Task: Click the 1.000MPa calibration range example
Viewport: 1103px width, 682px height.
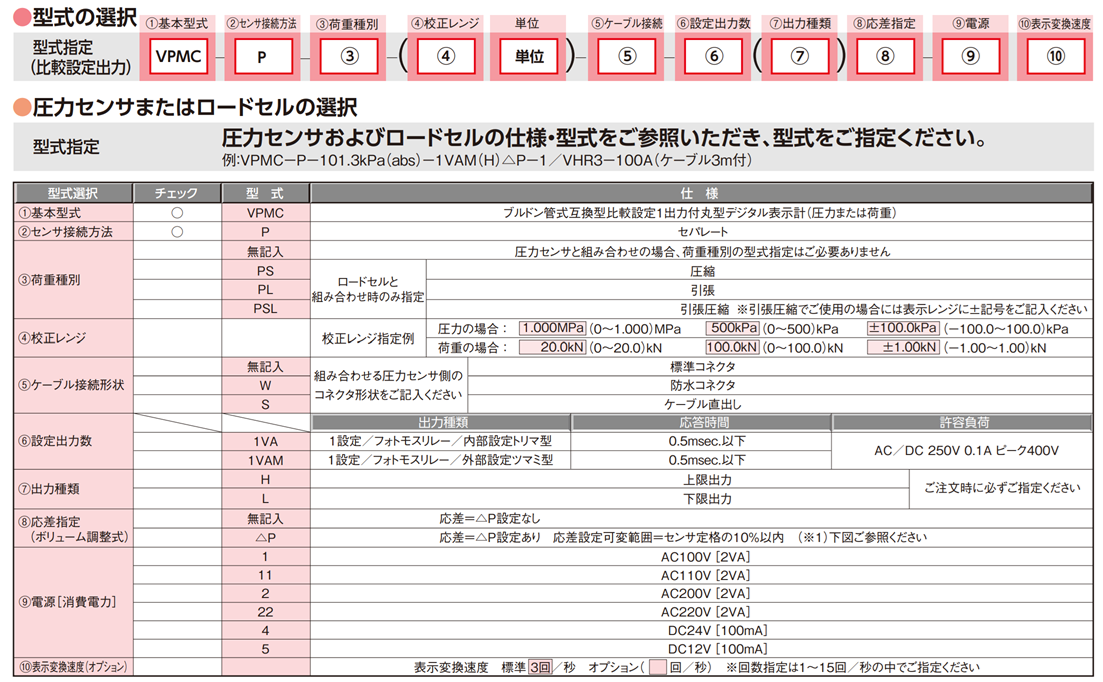Action: pos(553,328)
